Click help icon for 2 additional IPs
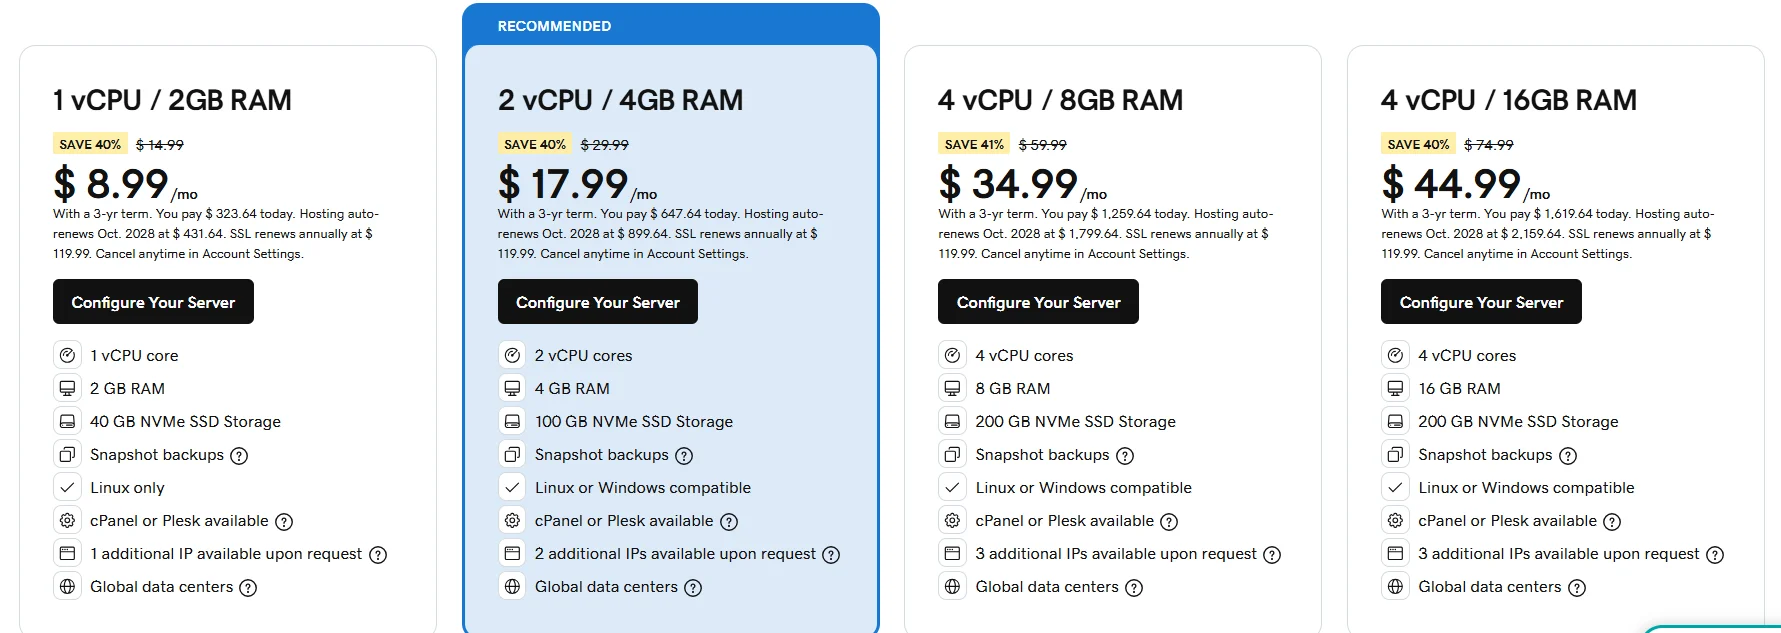 (x=831, y=555)
